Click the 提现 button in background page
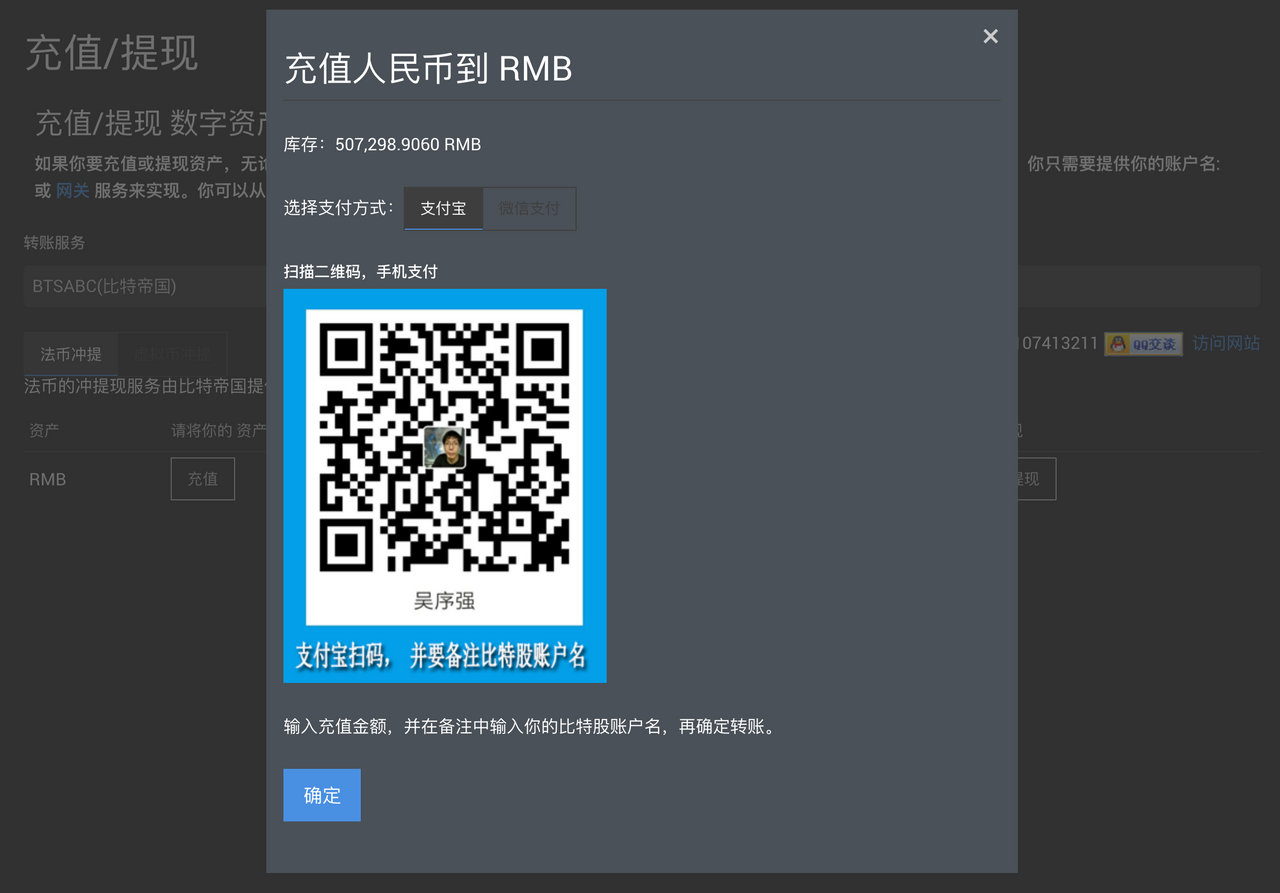This screenshot has height=893, width=1280. point(1035,479)
